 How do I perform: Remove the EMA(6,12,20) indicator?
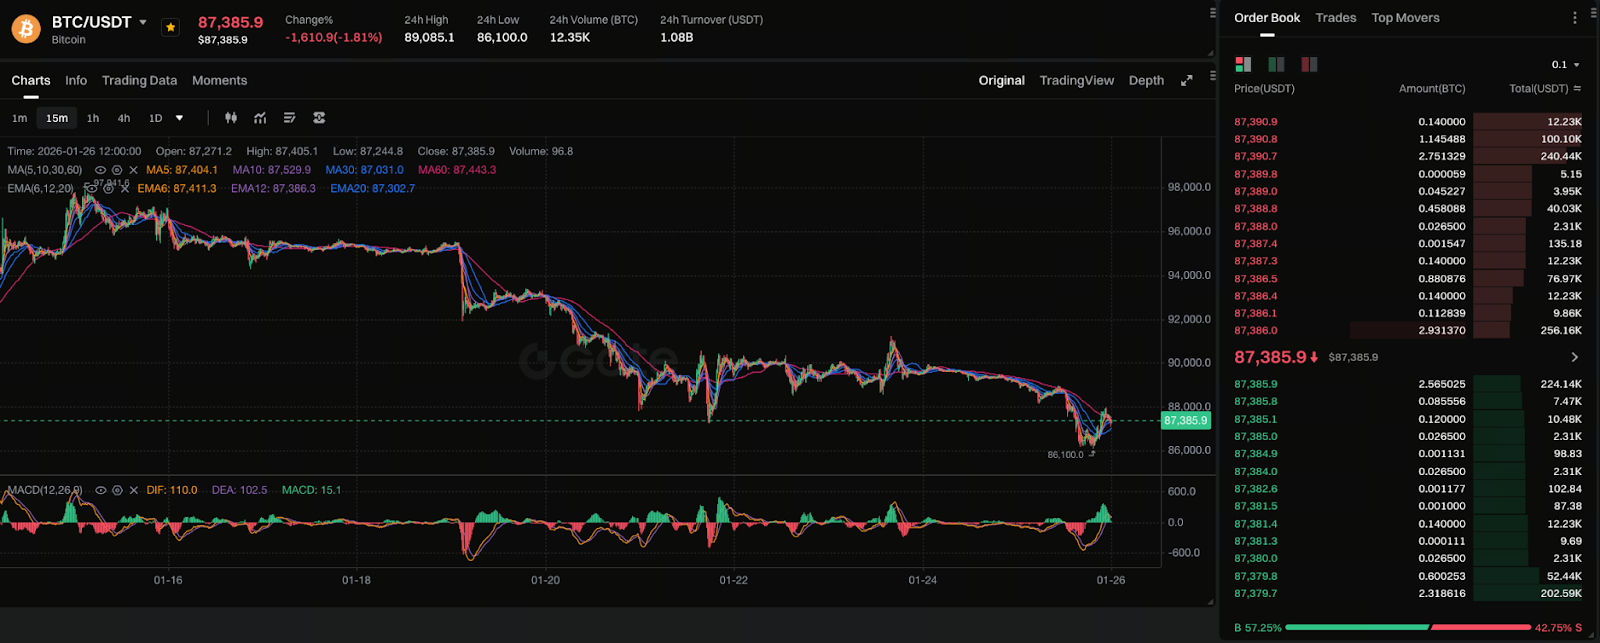coord(125,188)
